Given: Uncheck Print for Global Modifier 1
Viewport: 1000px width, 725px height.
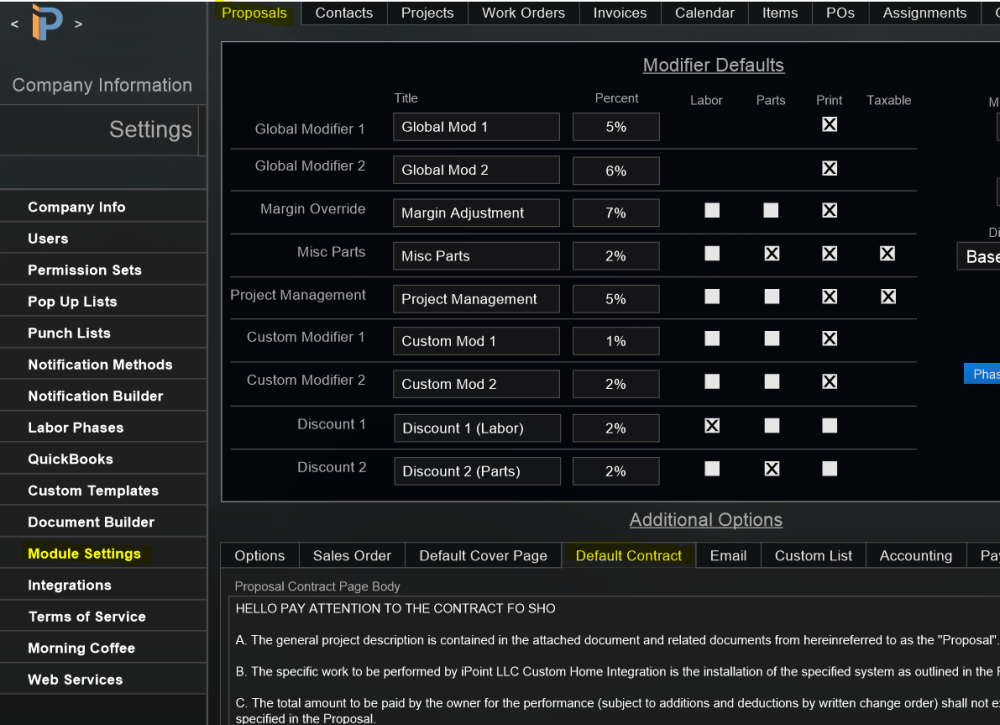Looking at the screenshot, I should [829, 125].
